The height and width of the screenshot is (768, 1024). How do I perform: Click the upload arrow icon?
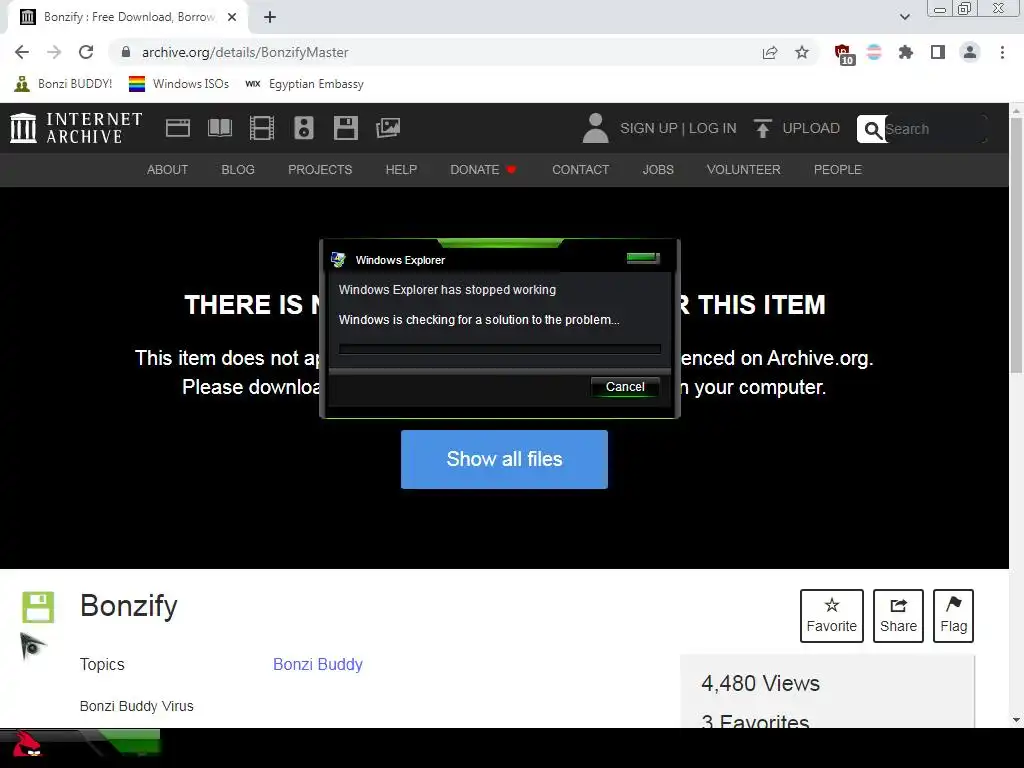762,128
